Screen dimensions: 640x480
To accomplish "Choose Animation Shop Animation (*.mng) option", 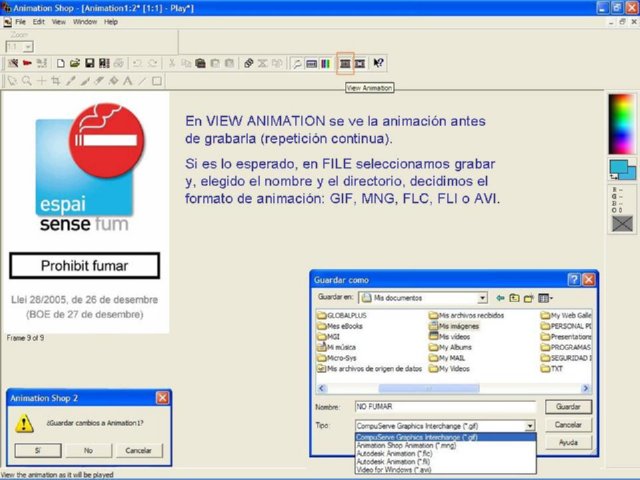I will pos(445,445).
